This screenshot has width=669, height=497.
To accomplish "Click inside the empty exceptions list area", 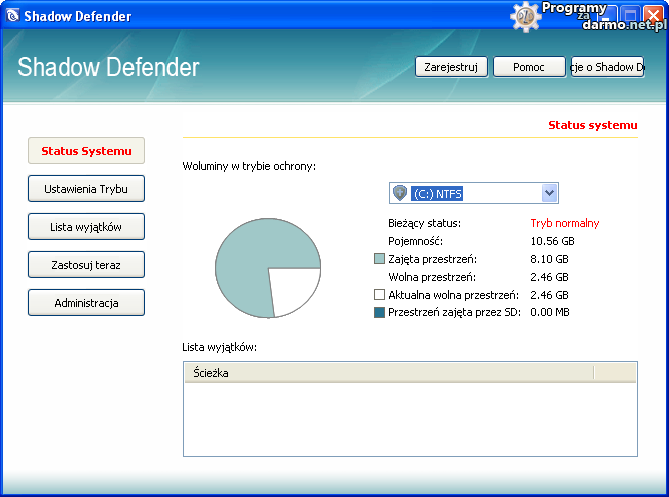I will (410, 420).
